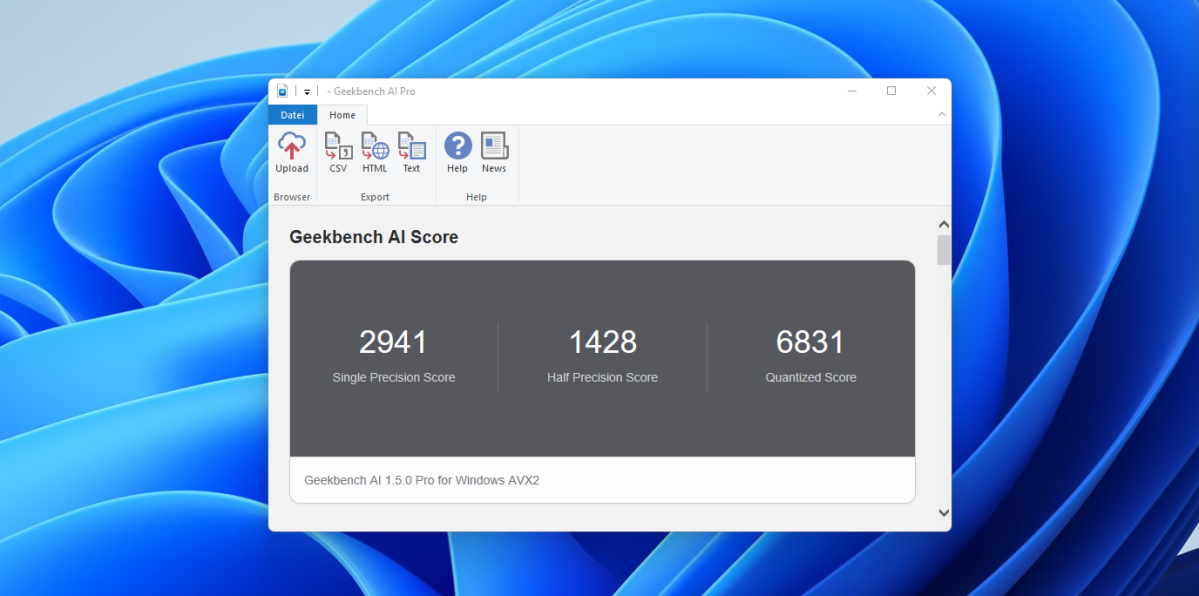The height and width of the screenshot is (596, 1199).
Task: Select the Geekbench AI Score heading
Action: pos(372,237)
